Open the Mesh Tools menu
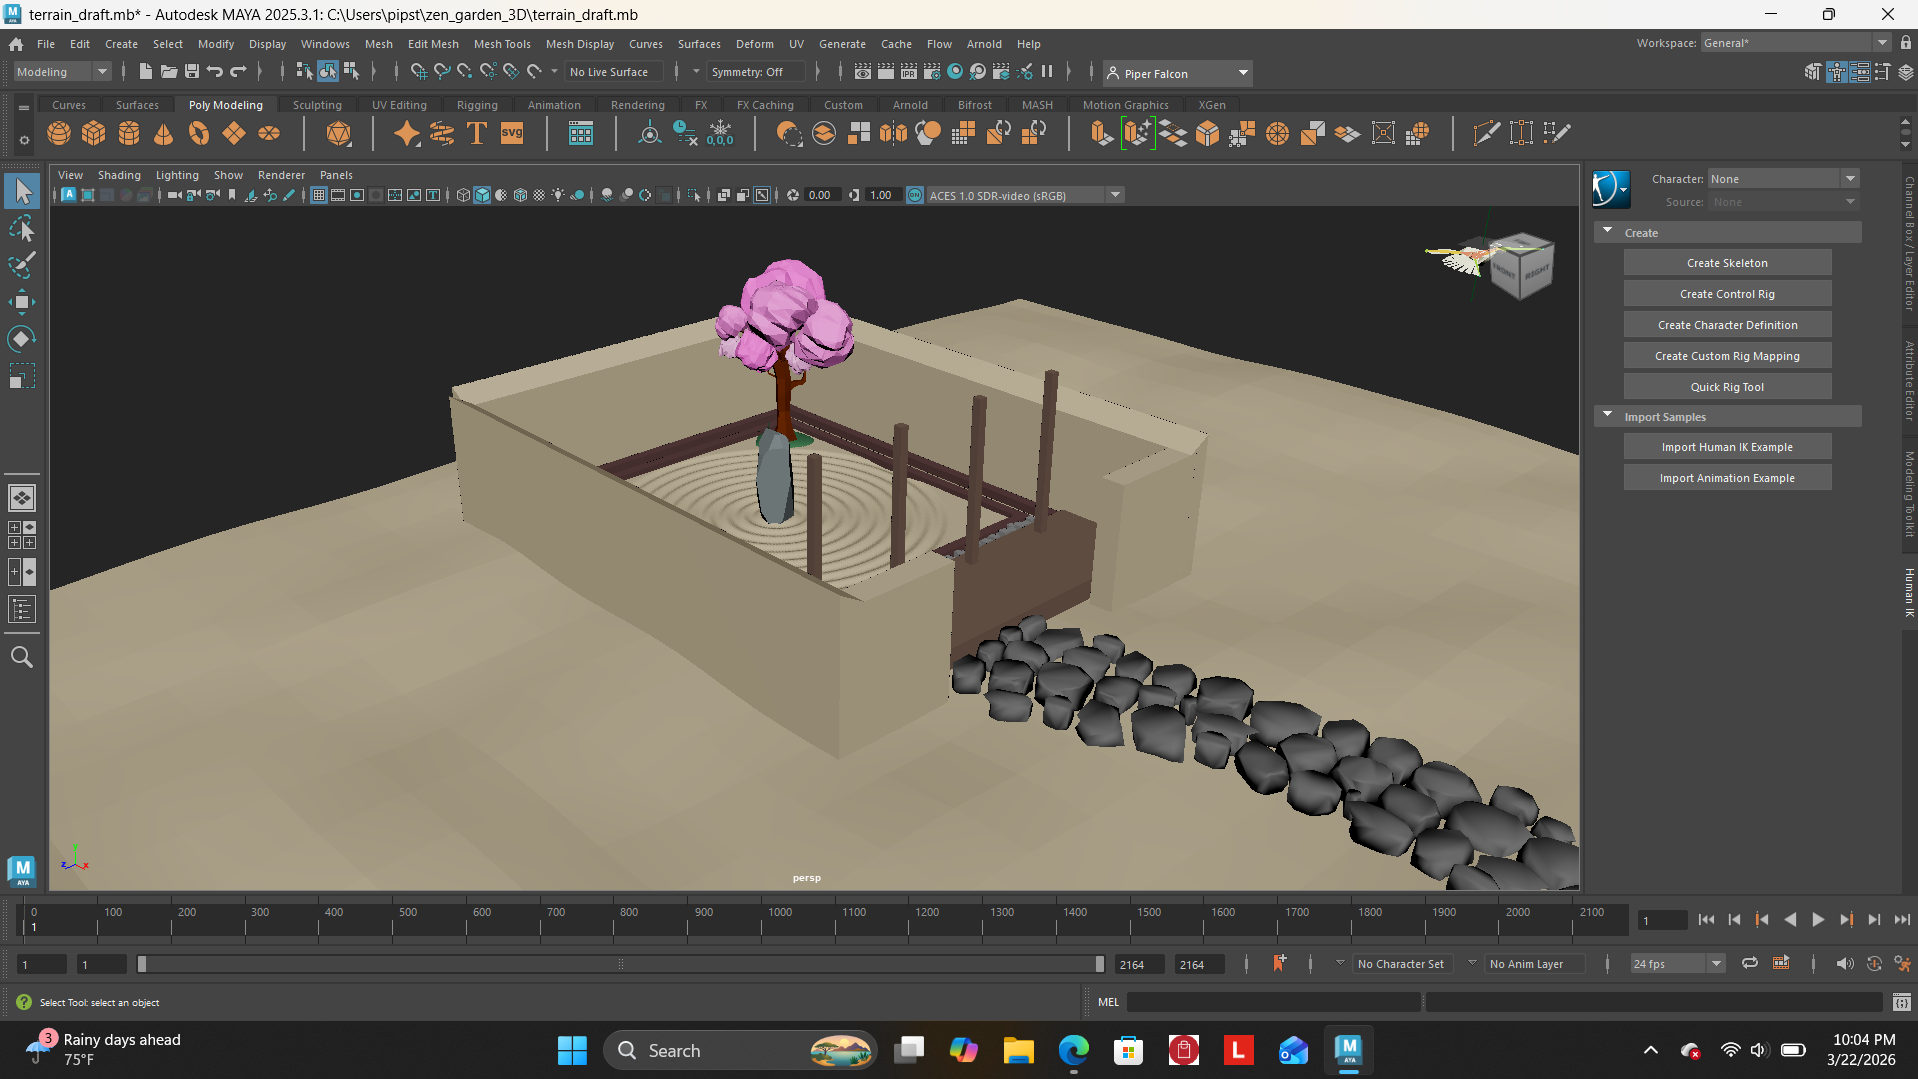The height and width of the screenshot is (1079, 1918). tap(502, 44)
